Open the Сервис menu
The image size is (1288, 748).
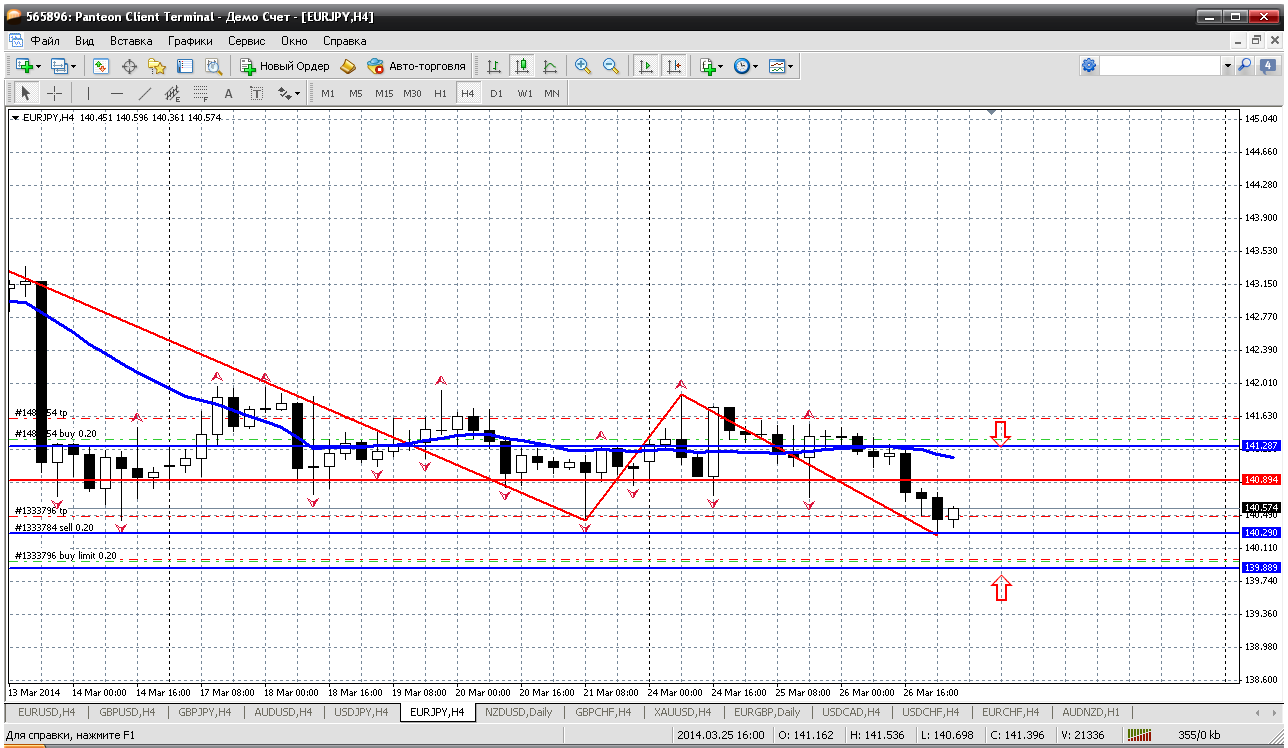click(246, 41)
